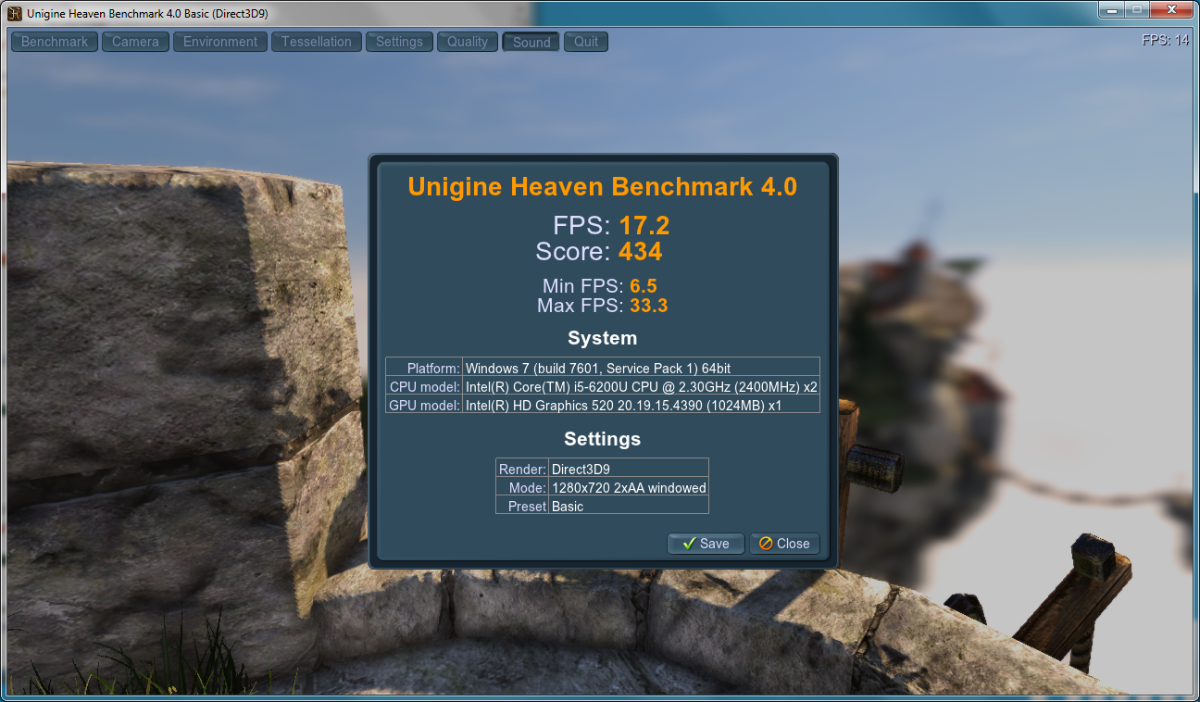Minimize the Heaven Benchmark window

point(1113,11)
